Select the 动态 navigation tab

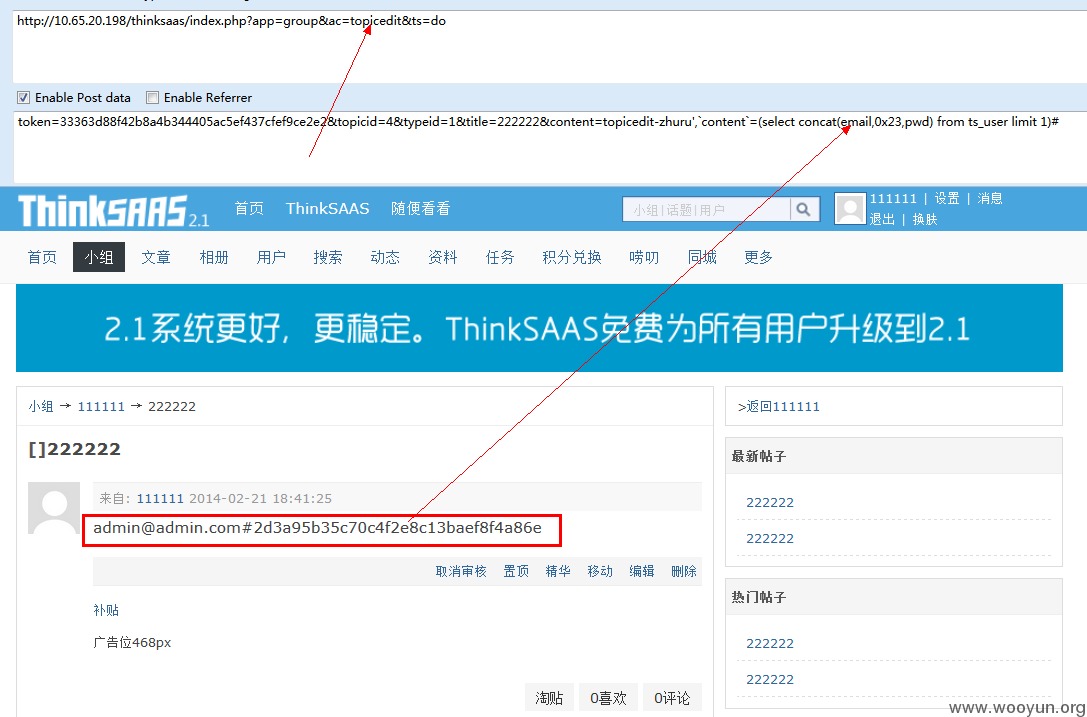[385, 257]
